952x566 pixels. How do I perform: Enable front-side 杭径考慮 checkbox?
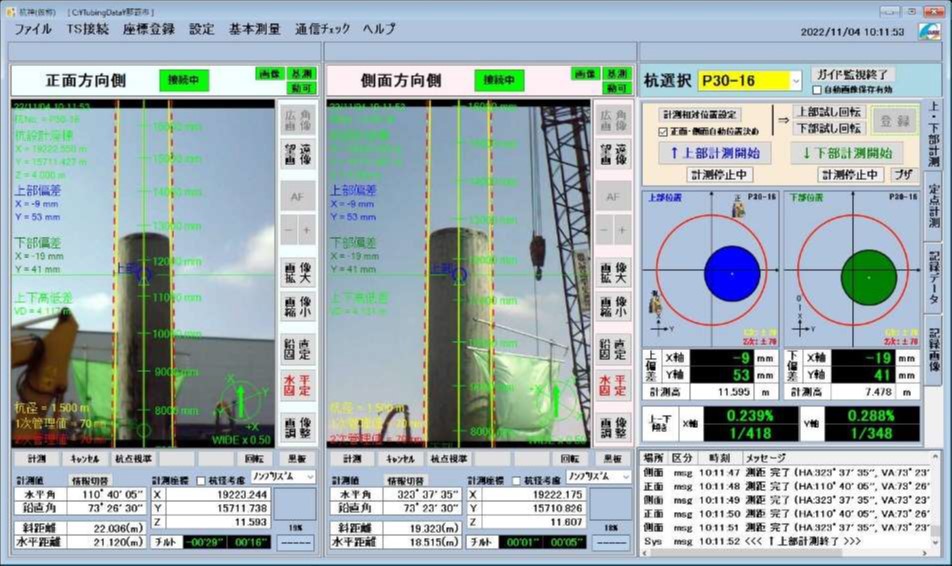click(199, 481)
